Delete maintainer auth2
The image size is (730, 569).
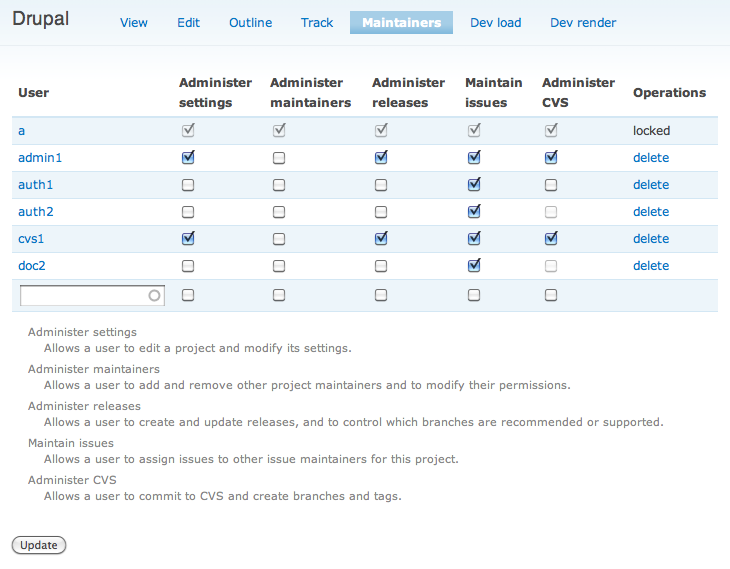pos(651,212)
